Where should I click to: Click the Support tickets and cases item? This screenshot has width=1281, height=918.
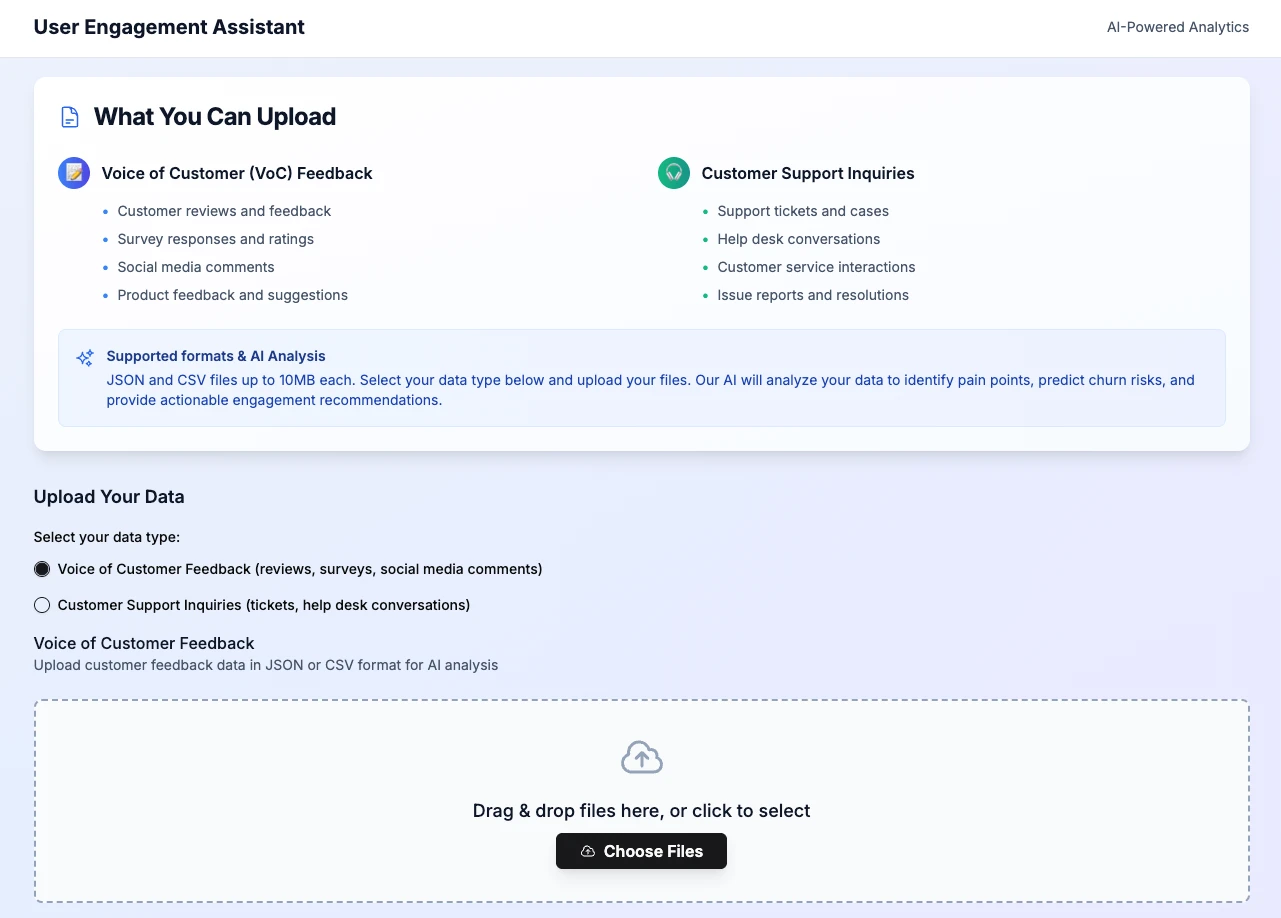tap(802, 211)
